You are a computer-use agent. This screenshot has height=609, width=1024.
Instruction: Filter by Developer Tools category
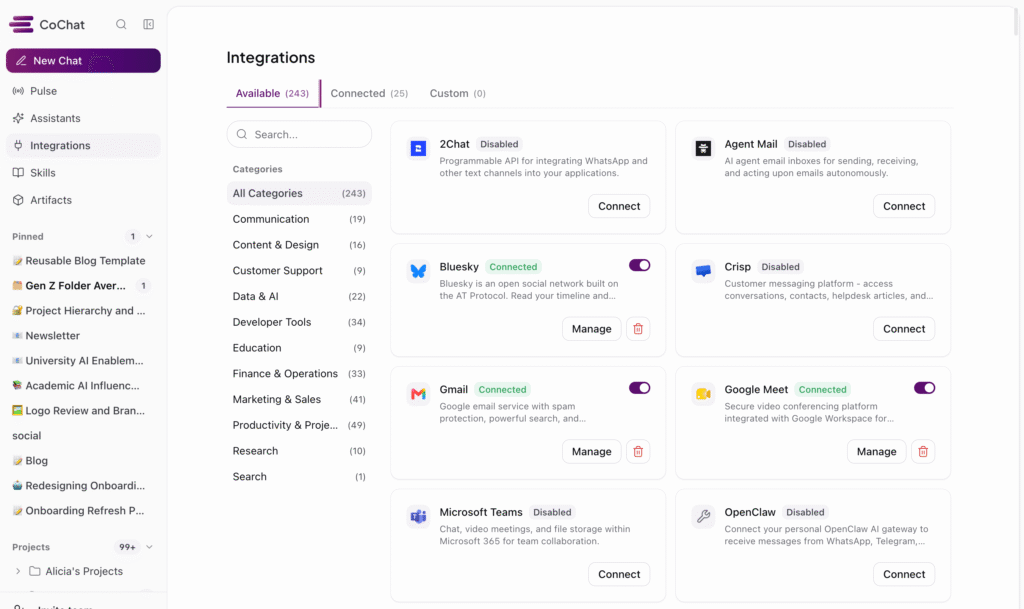coord(299,322)
